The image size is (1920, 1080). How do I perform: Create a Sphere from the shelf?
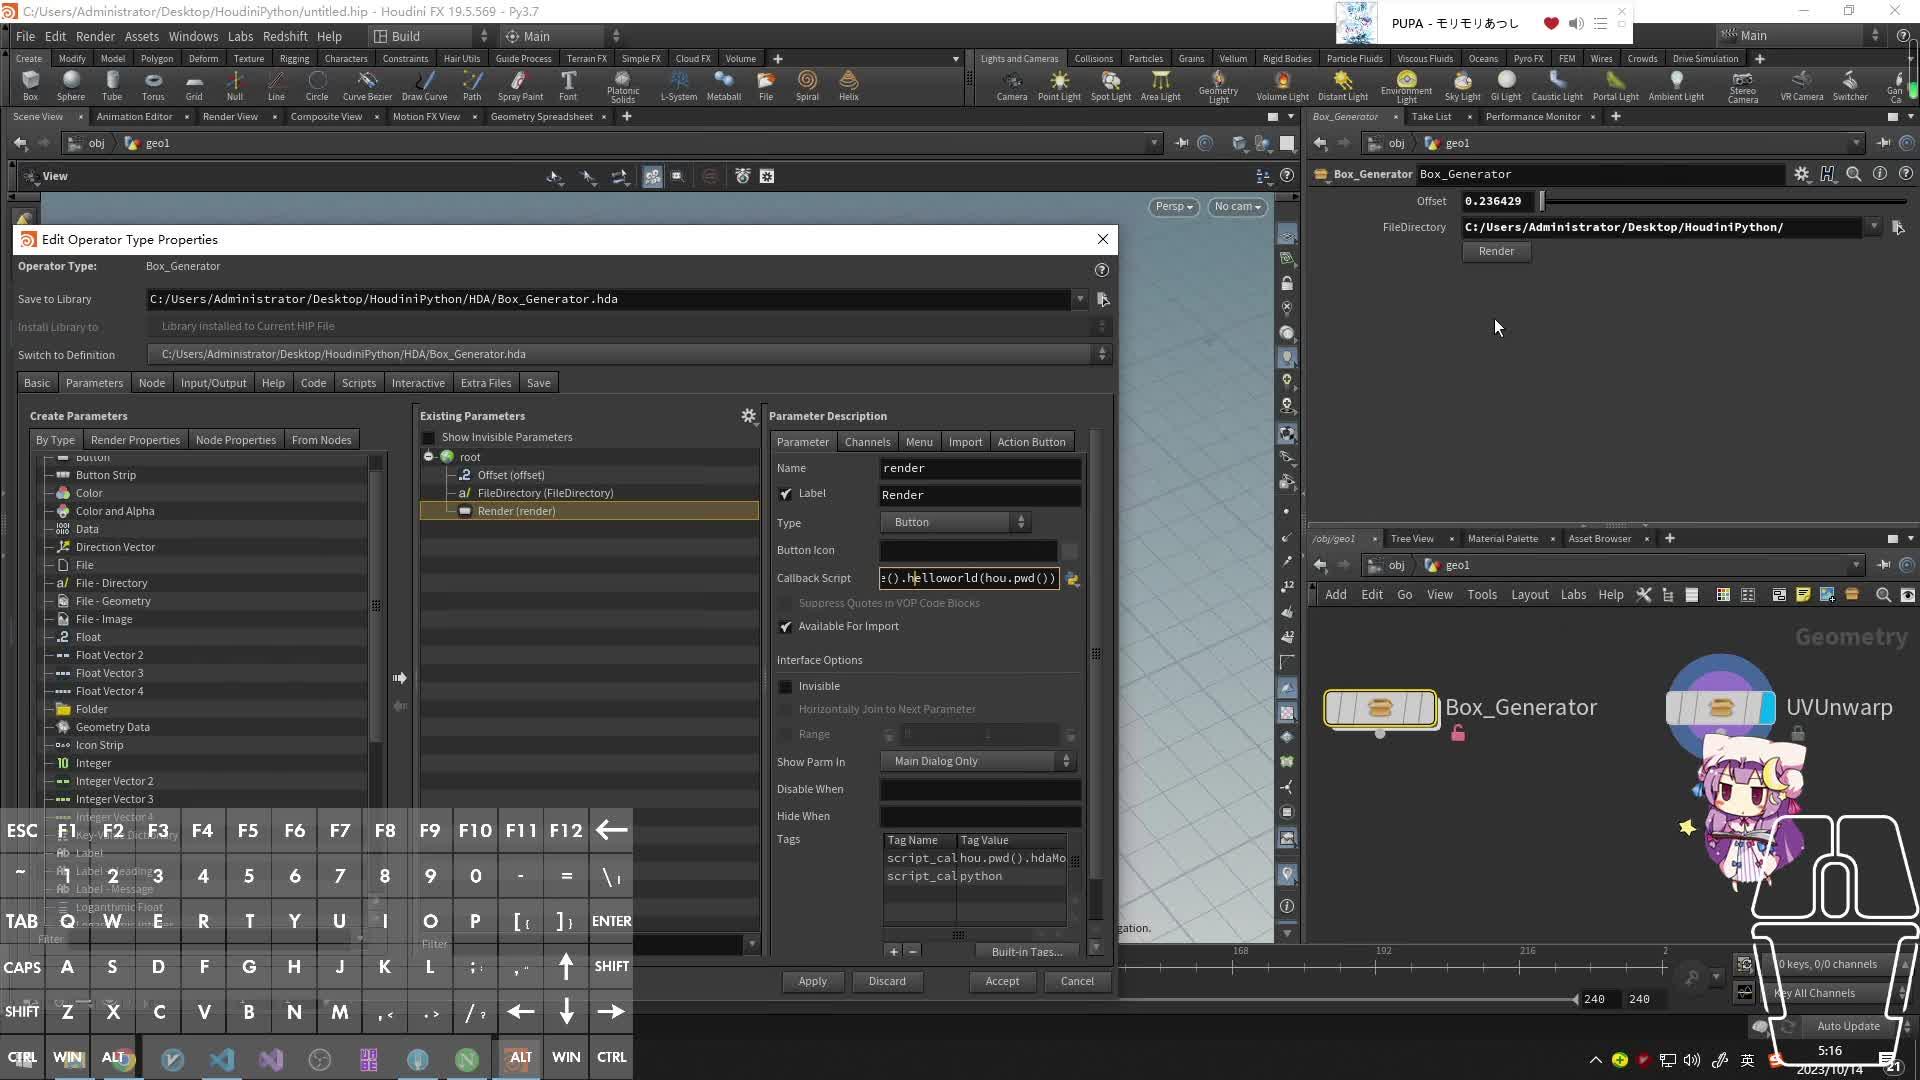70,85
